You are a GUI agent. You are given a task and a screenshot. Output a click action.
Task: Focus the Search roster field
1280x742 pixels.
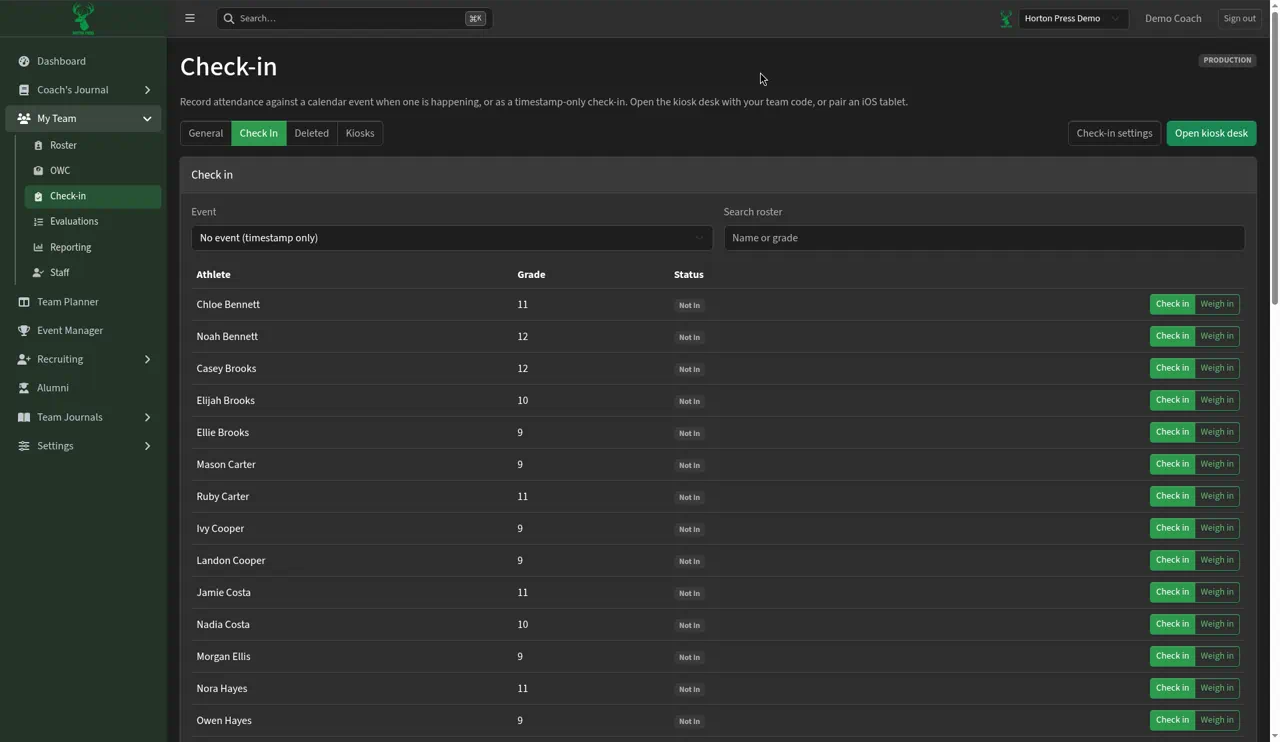pyautogui.click(x=984, y=238)
